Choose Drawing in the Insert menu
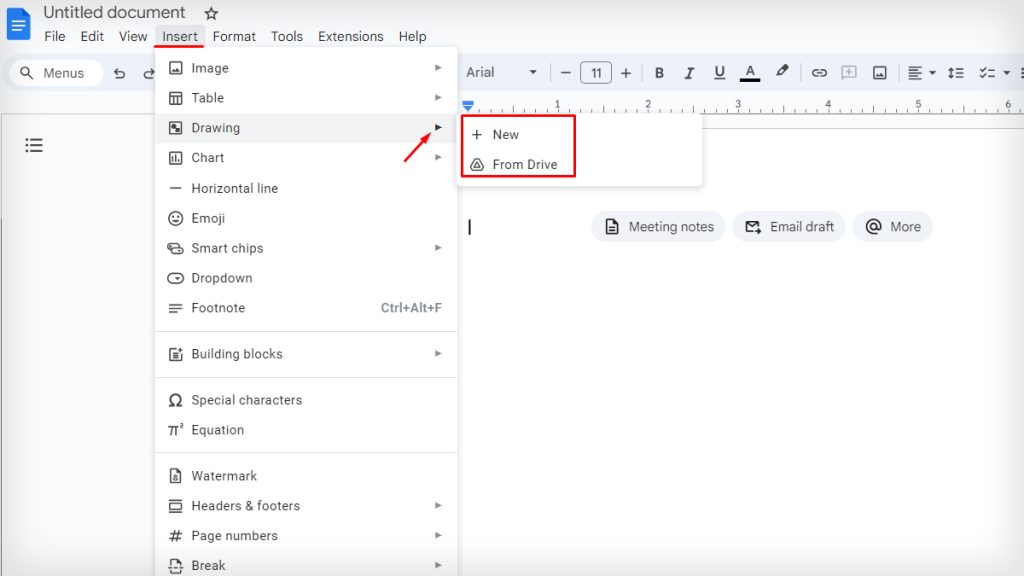 click(306, 128)
